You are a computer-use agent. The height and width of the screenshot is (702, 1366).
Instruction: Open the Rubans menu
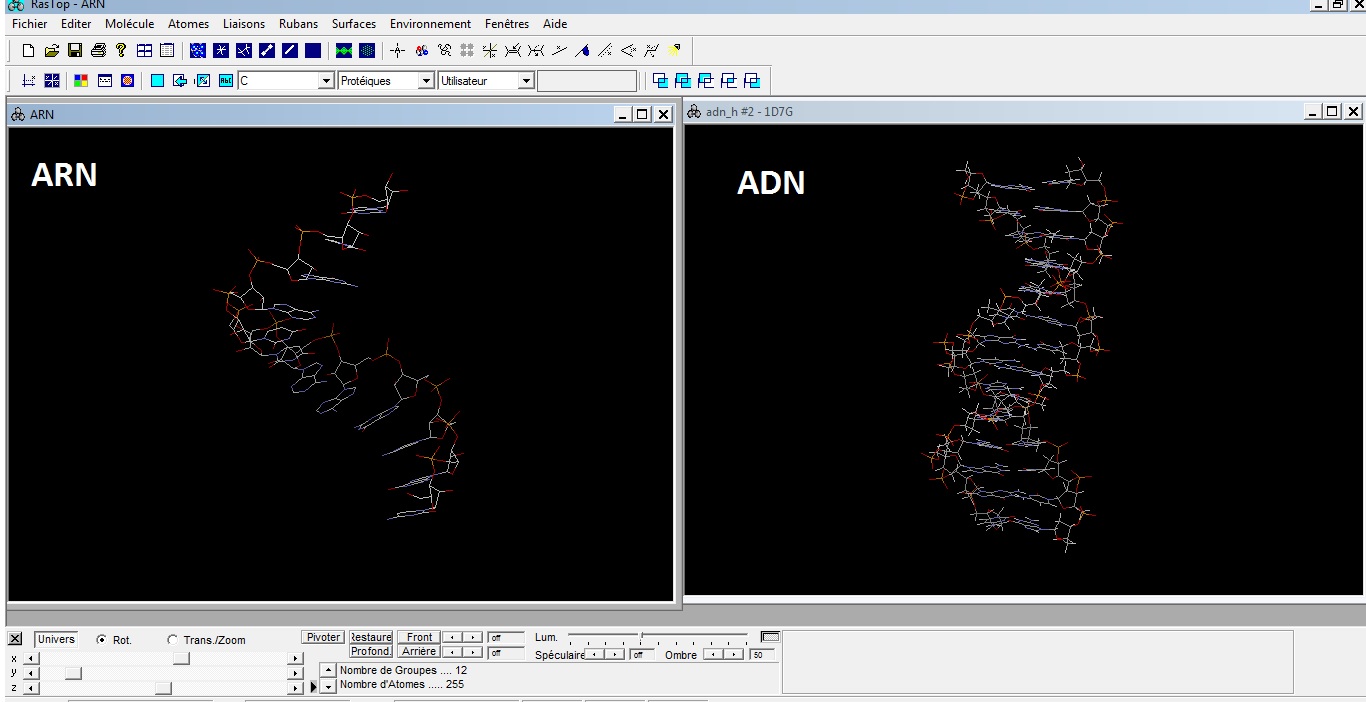pos(298,24)
